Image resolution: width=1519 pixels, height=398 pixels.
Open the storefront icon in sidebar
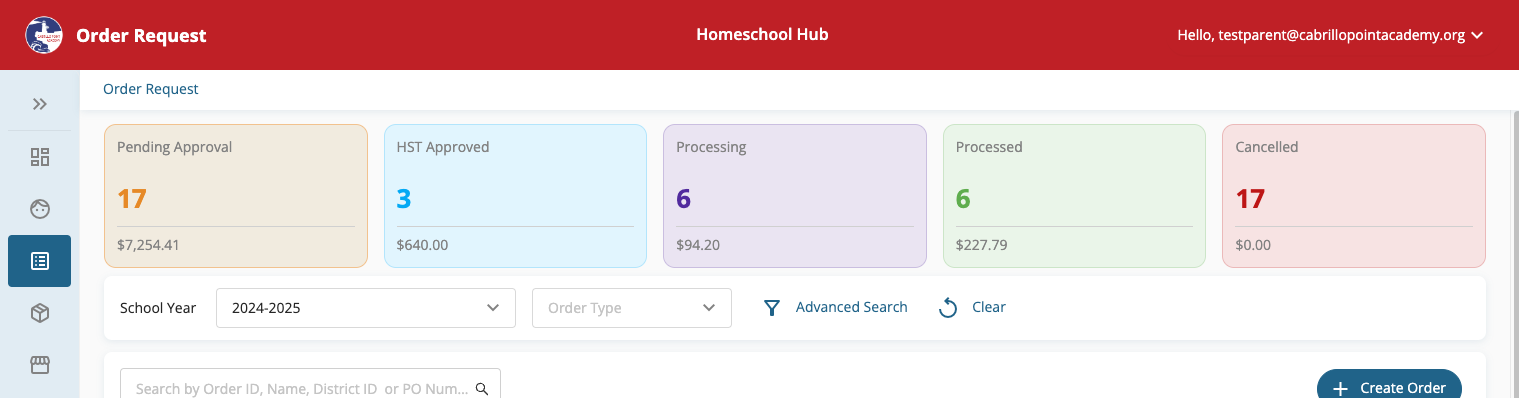click(x=40, y=365)
